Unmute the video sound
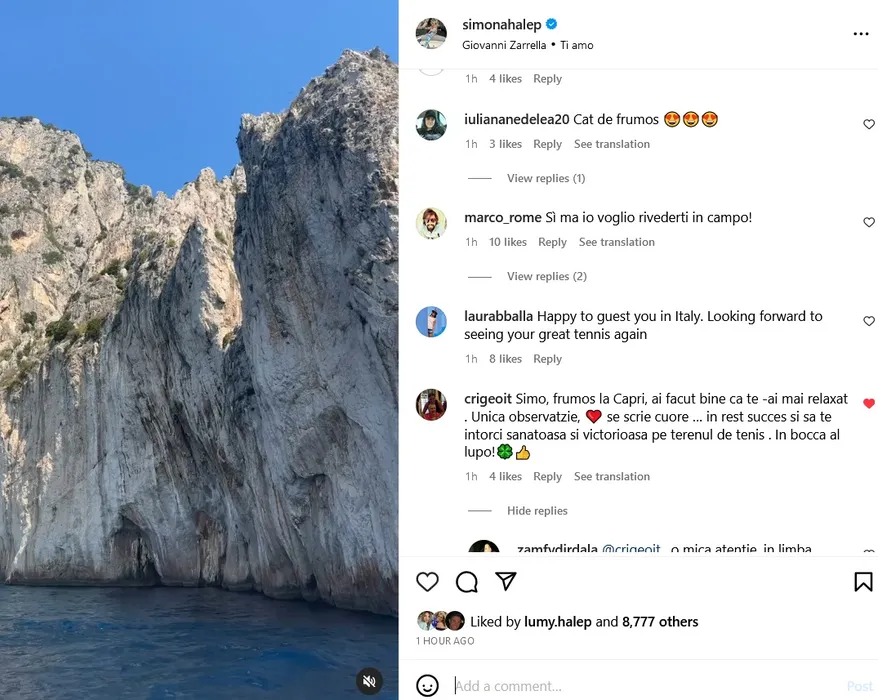878x700 pixels. (x=369, y=681)
